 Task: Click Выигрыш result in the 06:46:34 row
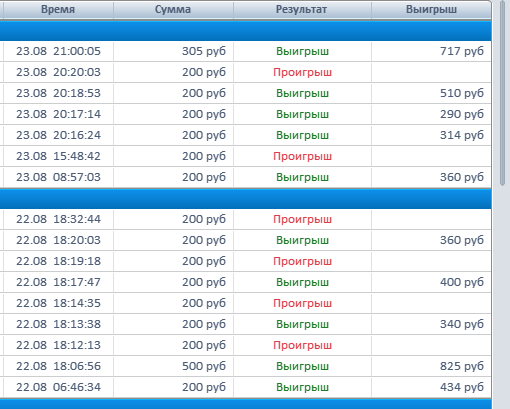(x=302, y=387)
